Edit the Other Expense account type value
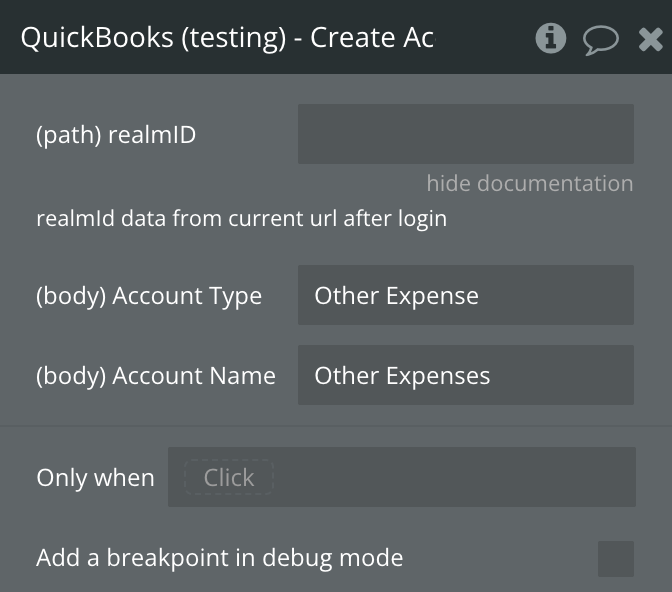The image size is (672, 592). pos(396,296)
